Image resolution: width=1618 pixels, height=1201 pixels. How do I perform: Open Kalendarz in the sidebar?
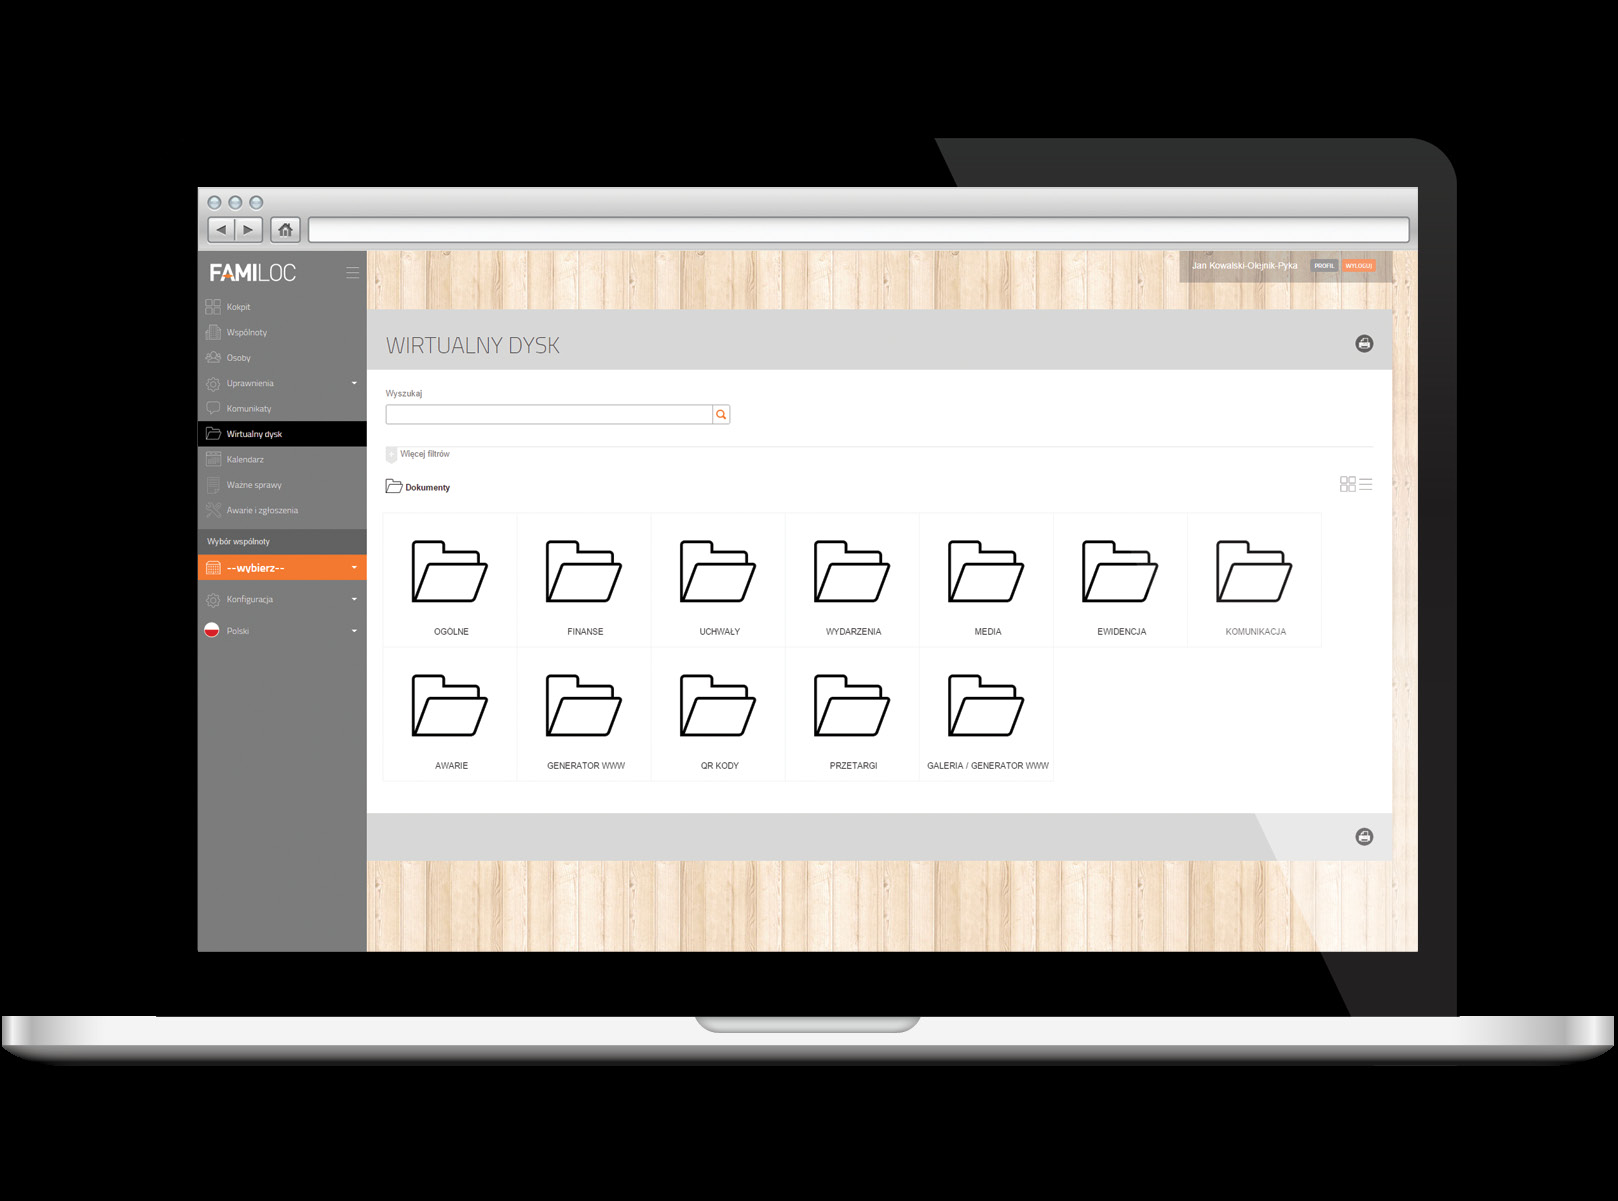282,460
